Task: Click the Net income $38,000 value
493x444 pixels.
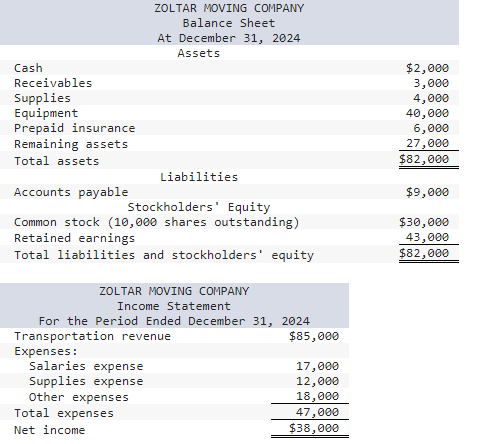Action: [x=314, y=428]
